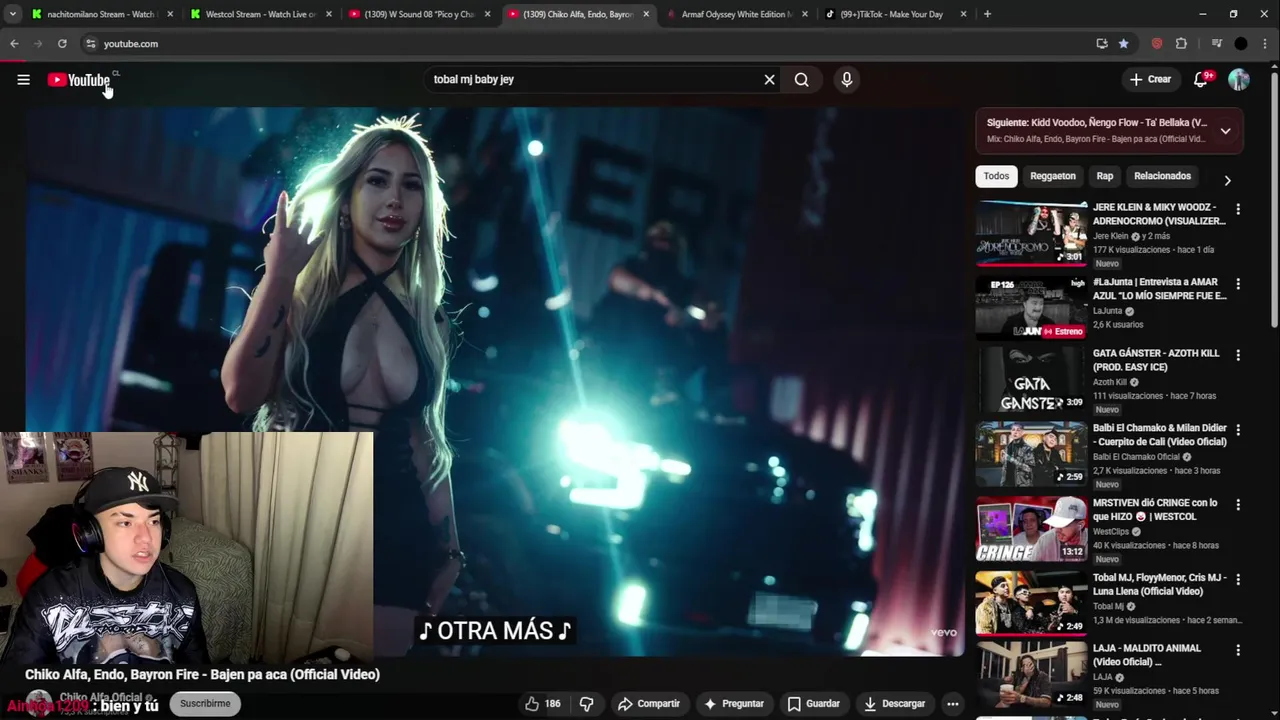Download video with Descargar button

coord(894,704)
